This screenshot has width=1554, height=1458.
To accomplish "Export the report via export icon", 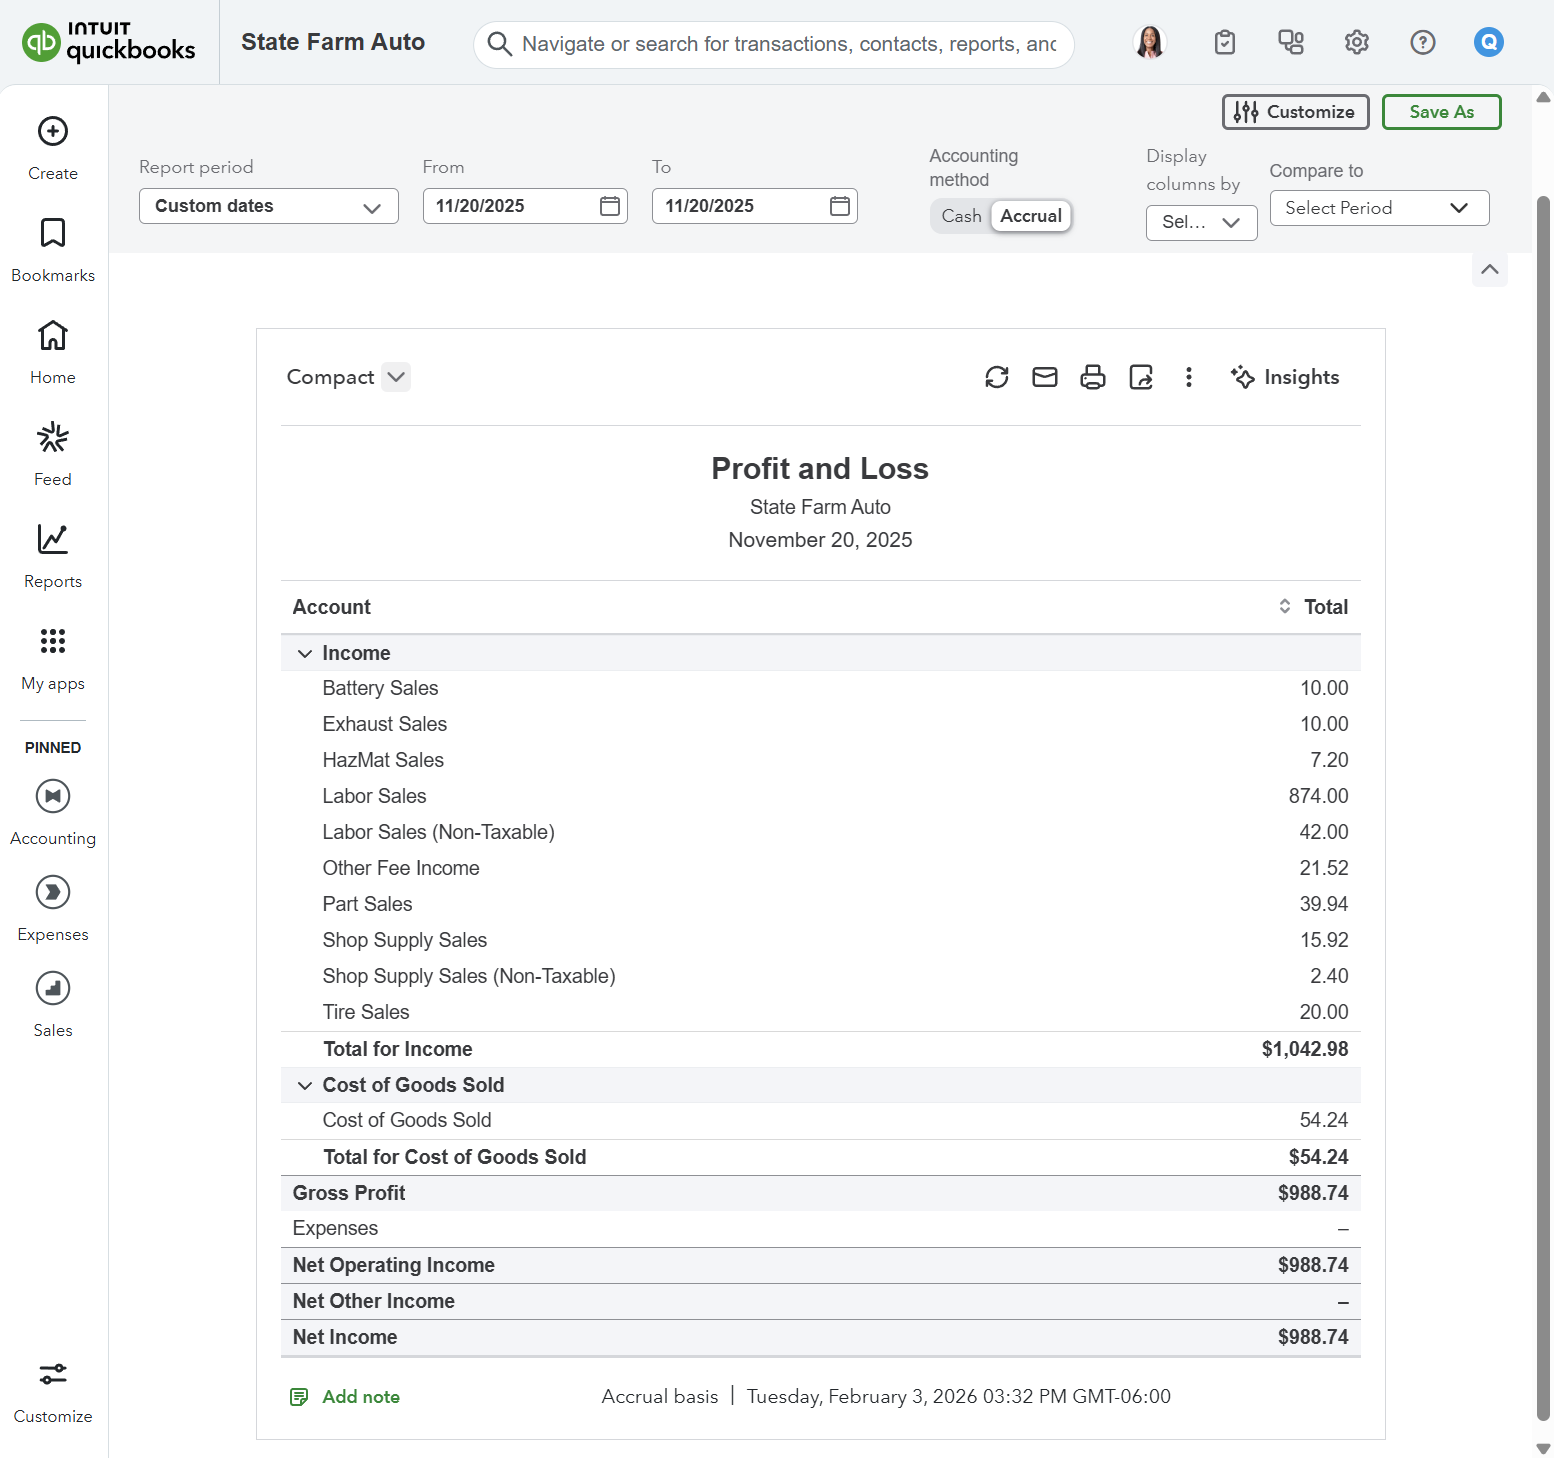I will pos(1140,377).
